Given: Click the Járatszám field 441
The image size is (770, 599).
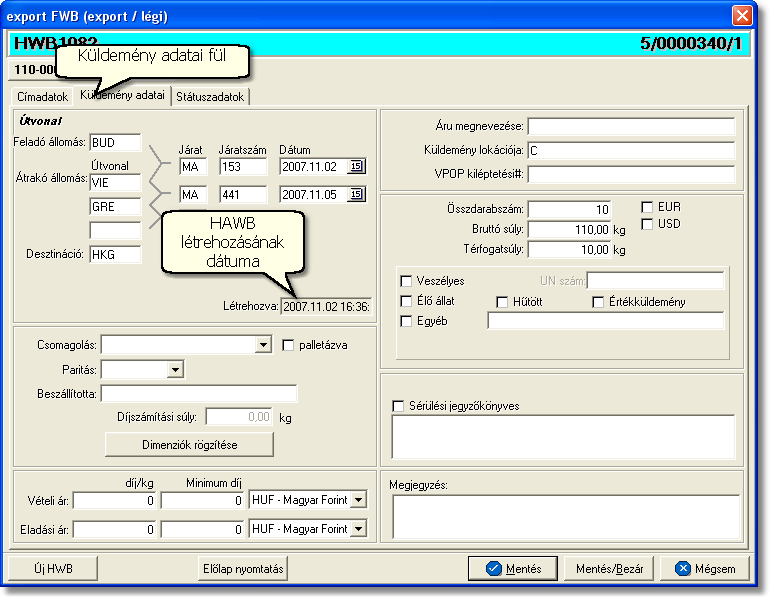Looking at the screenshot, I should coord(243,195).
